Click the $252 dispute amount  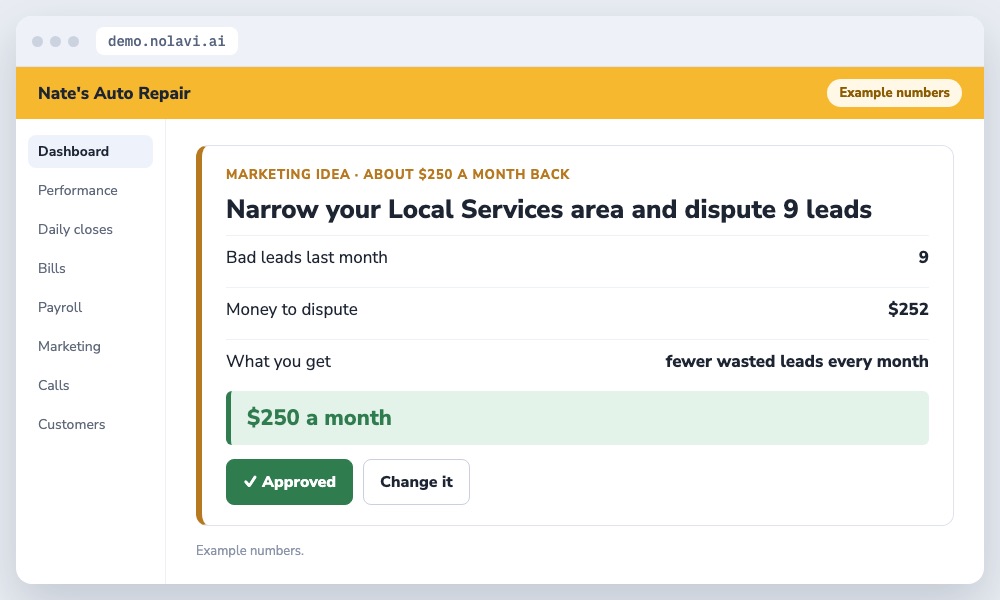(x=908, y=309)
